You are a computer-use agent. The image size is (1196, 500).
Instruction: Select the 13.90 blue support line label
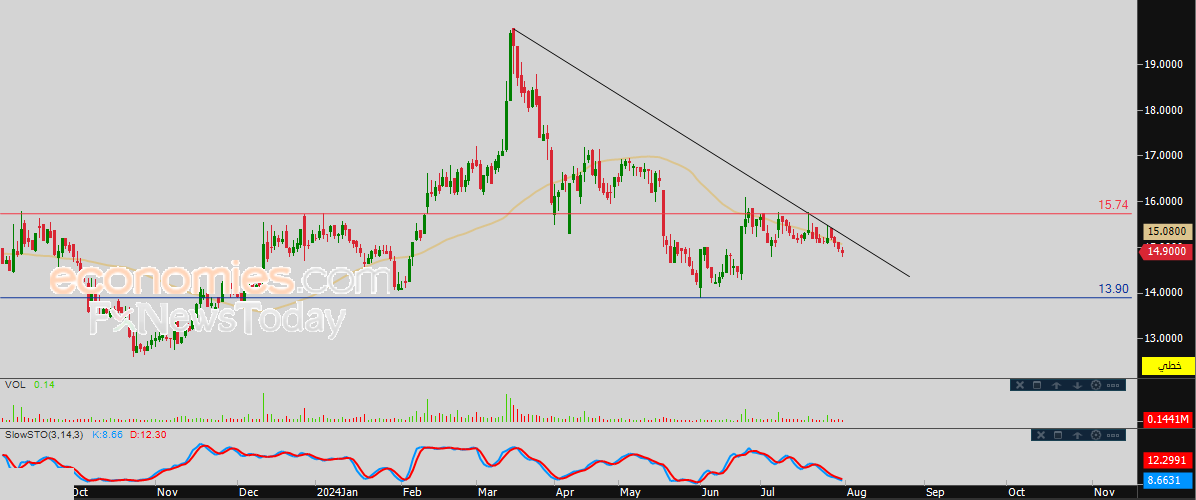1113,288
